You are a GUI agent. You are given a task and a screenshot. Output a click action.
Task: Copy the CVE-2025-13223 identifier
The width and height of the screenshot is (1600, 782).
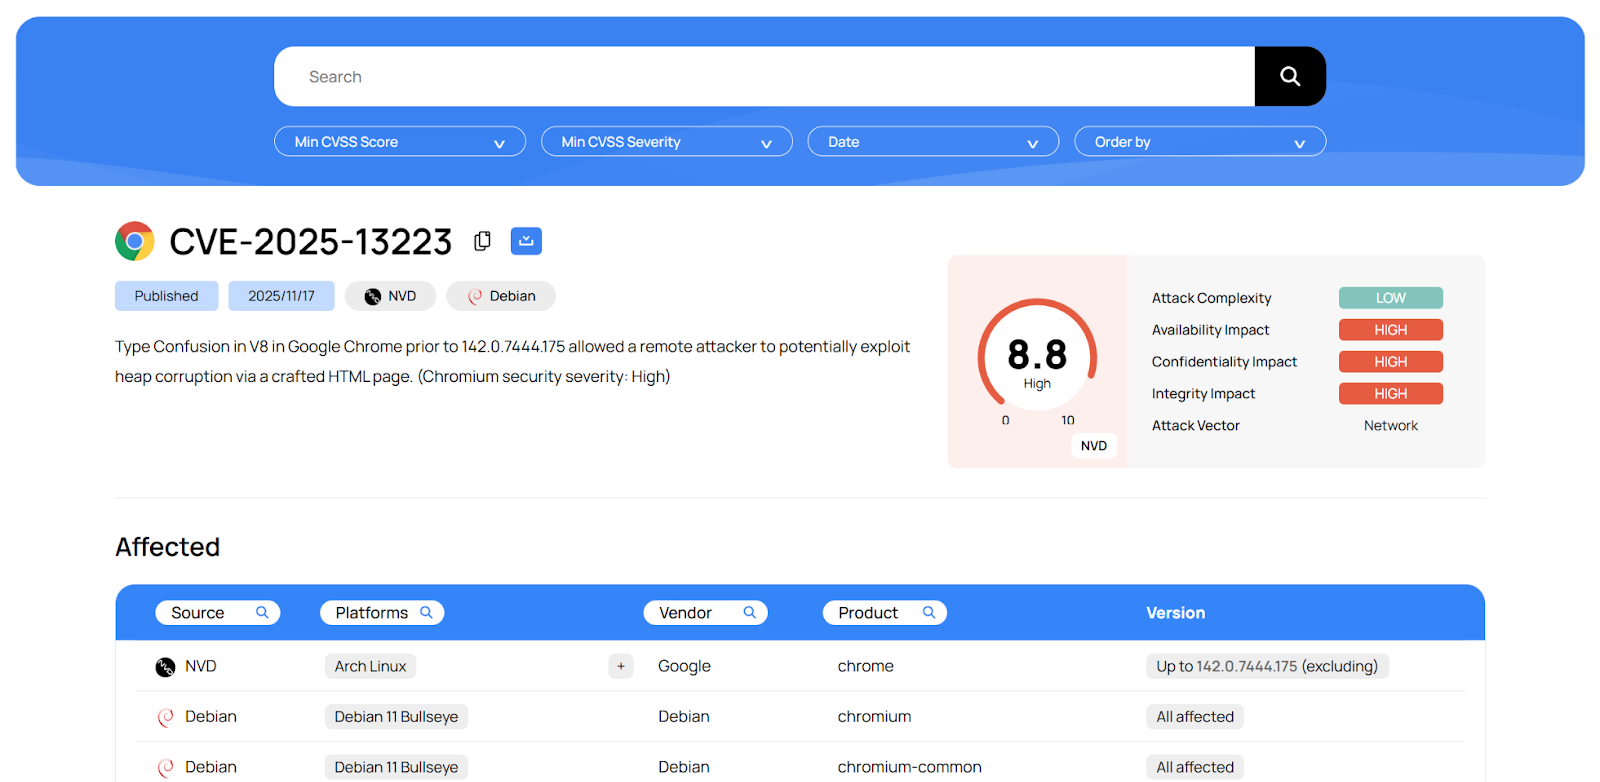(482, 241)
